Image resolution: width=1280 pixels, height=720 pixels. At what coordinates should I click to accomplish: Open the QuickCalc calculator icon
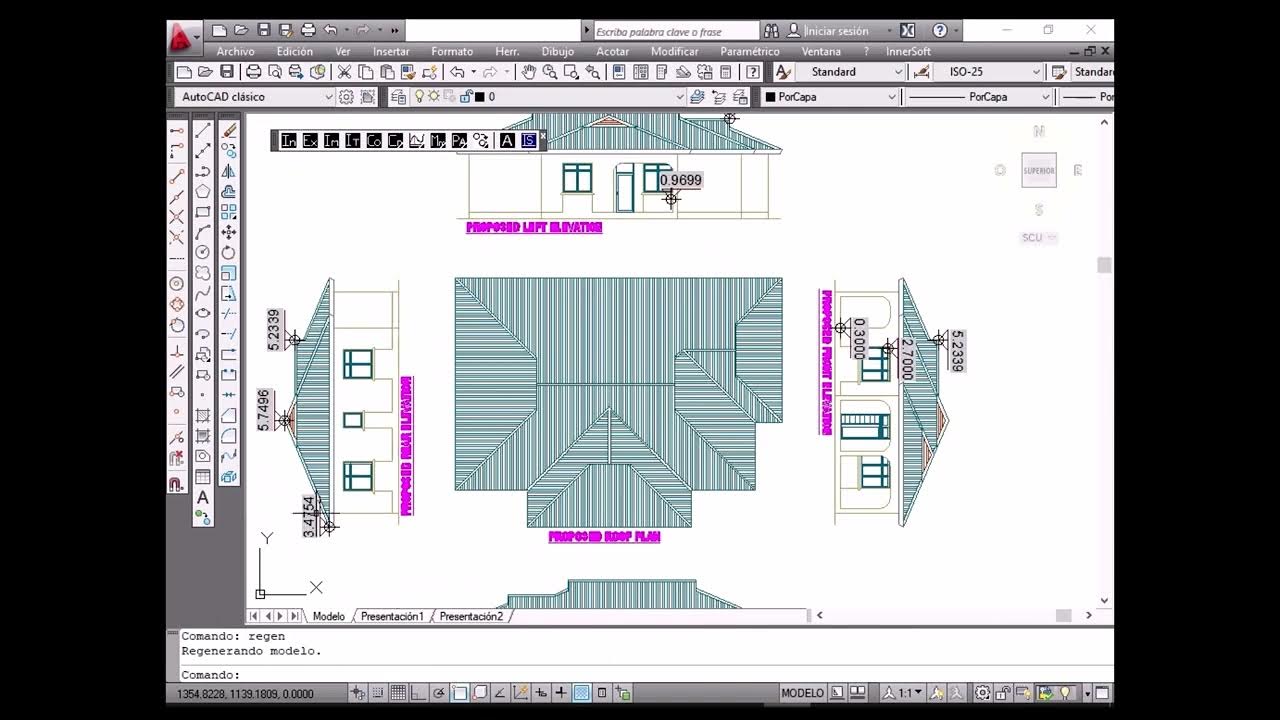pyautogui.click(x=725, y=71)
